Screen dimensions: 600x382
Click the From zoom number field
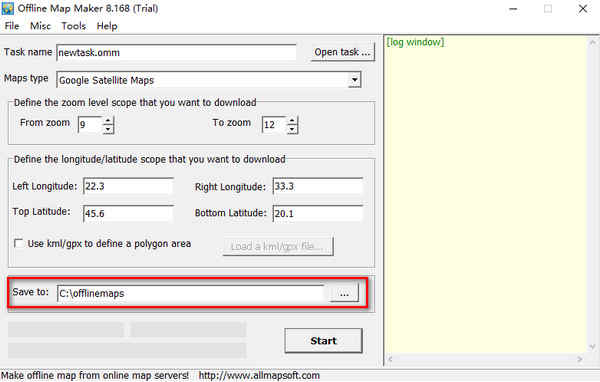(x=90, y=125)
